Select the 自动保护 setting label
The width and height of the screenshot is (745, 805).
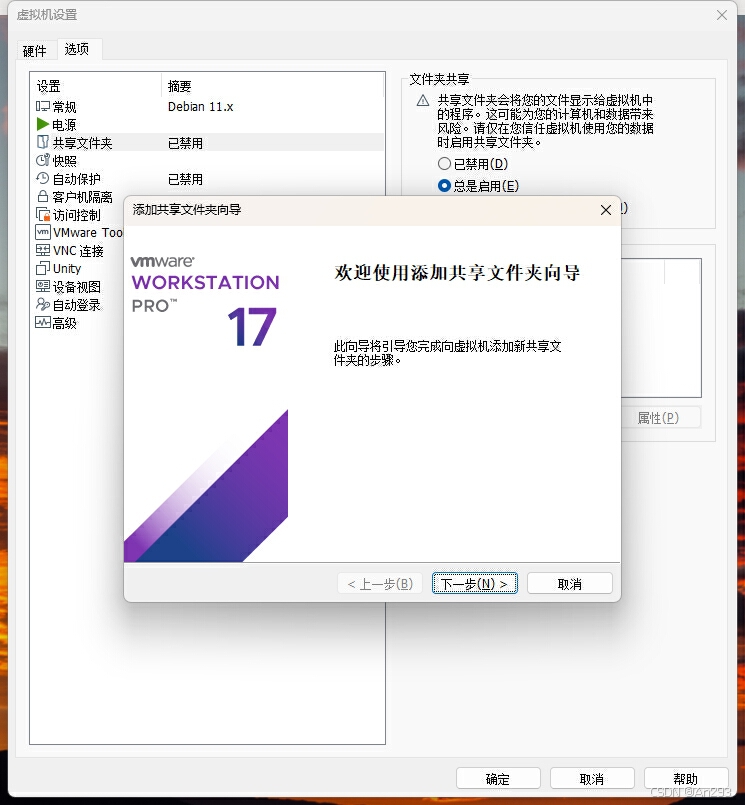tap(77, 179)
